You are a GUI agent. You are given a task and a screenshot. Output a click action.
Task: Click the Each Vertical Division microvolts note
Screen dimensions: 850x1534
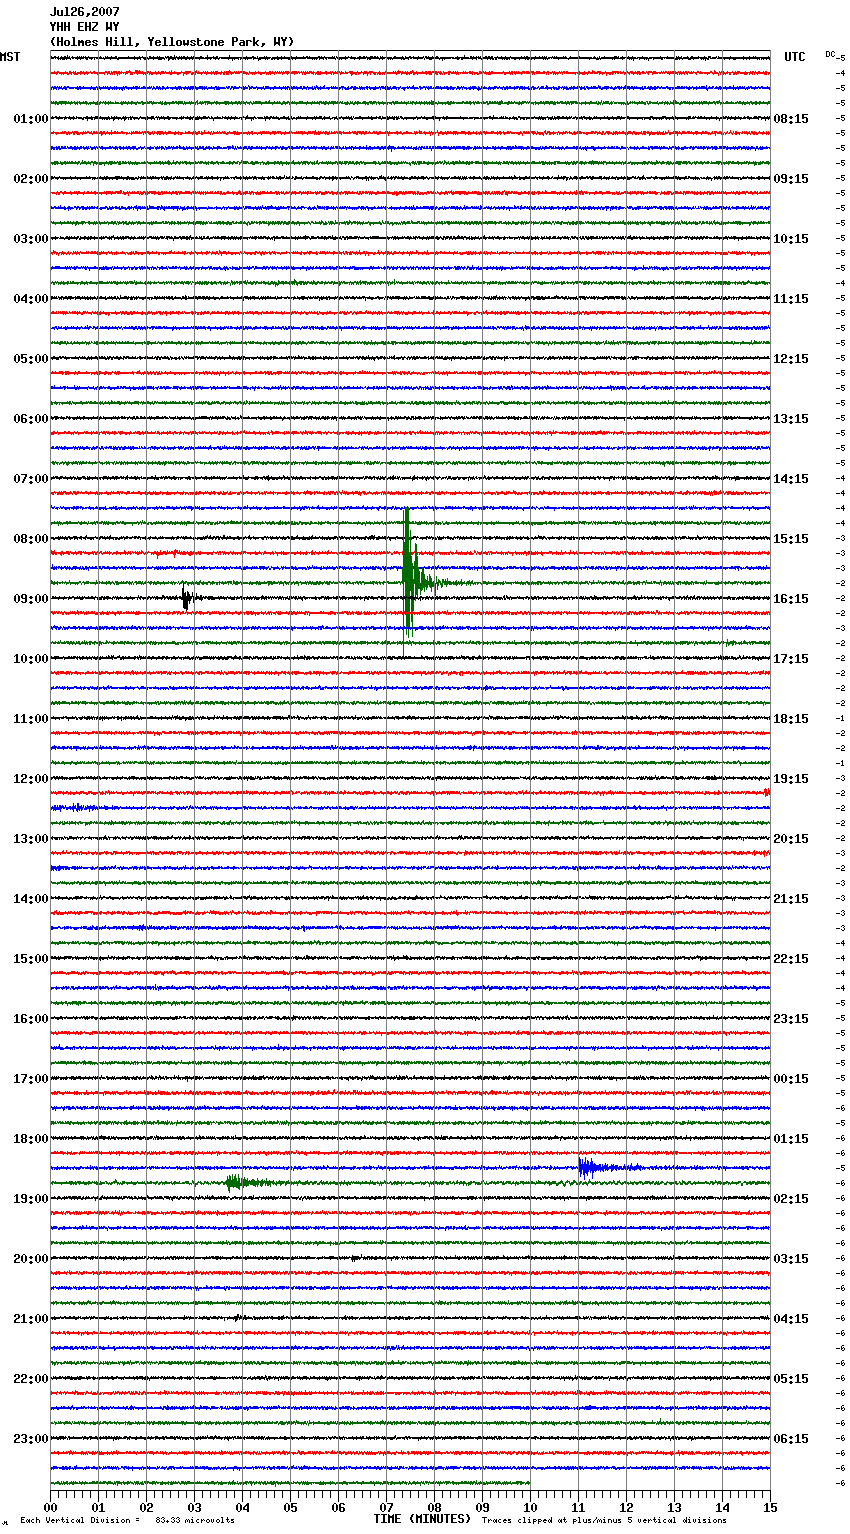pyautogui.click(x=127, y=1520)
